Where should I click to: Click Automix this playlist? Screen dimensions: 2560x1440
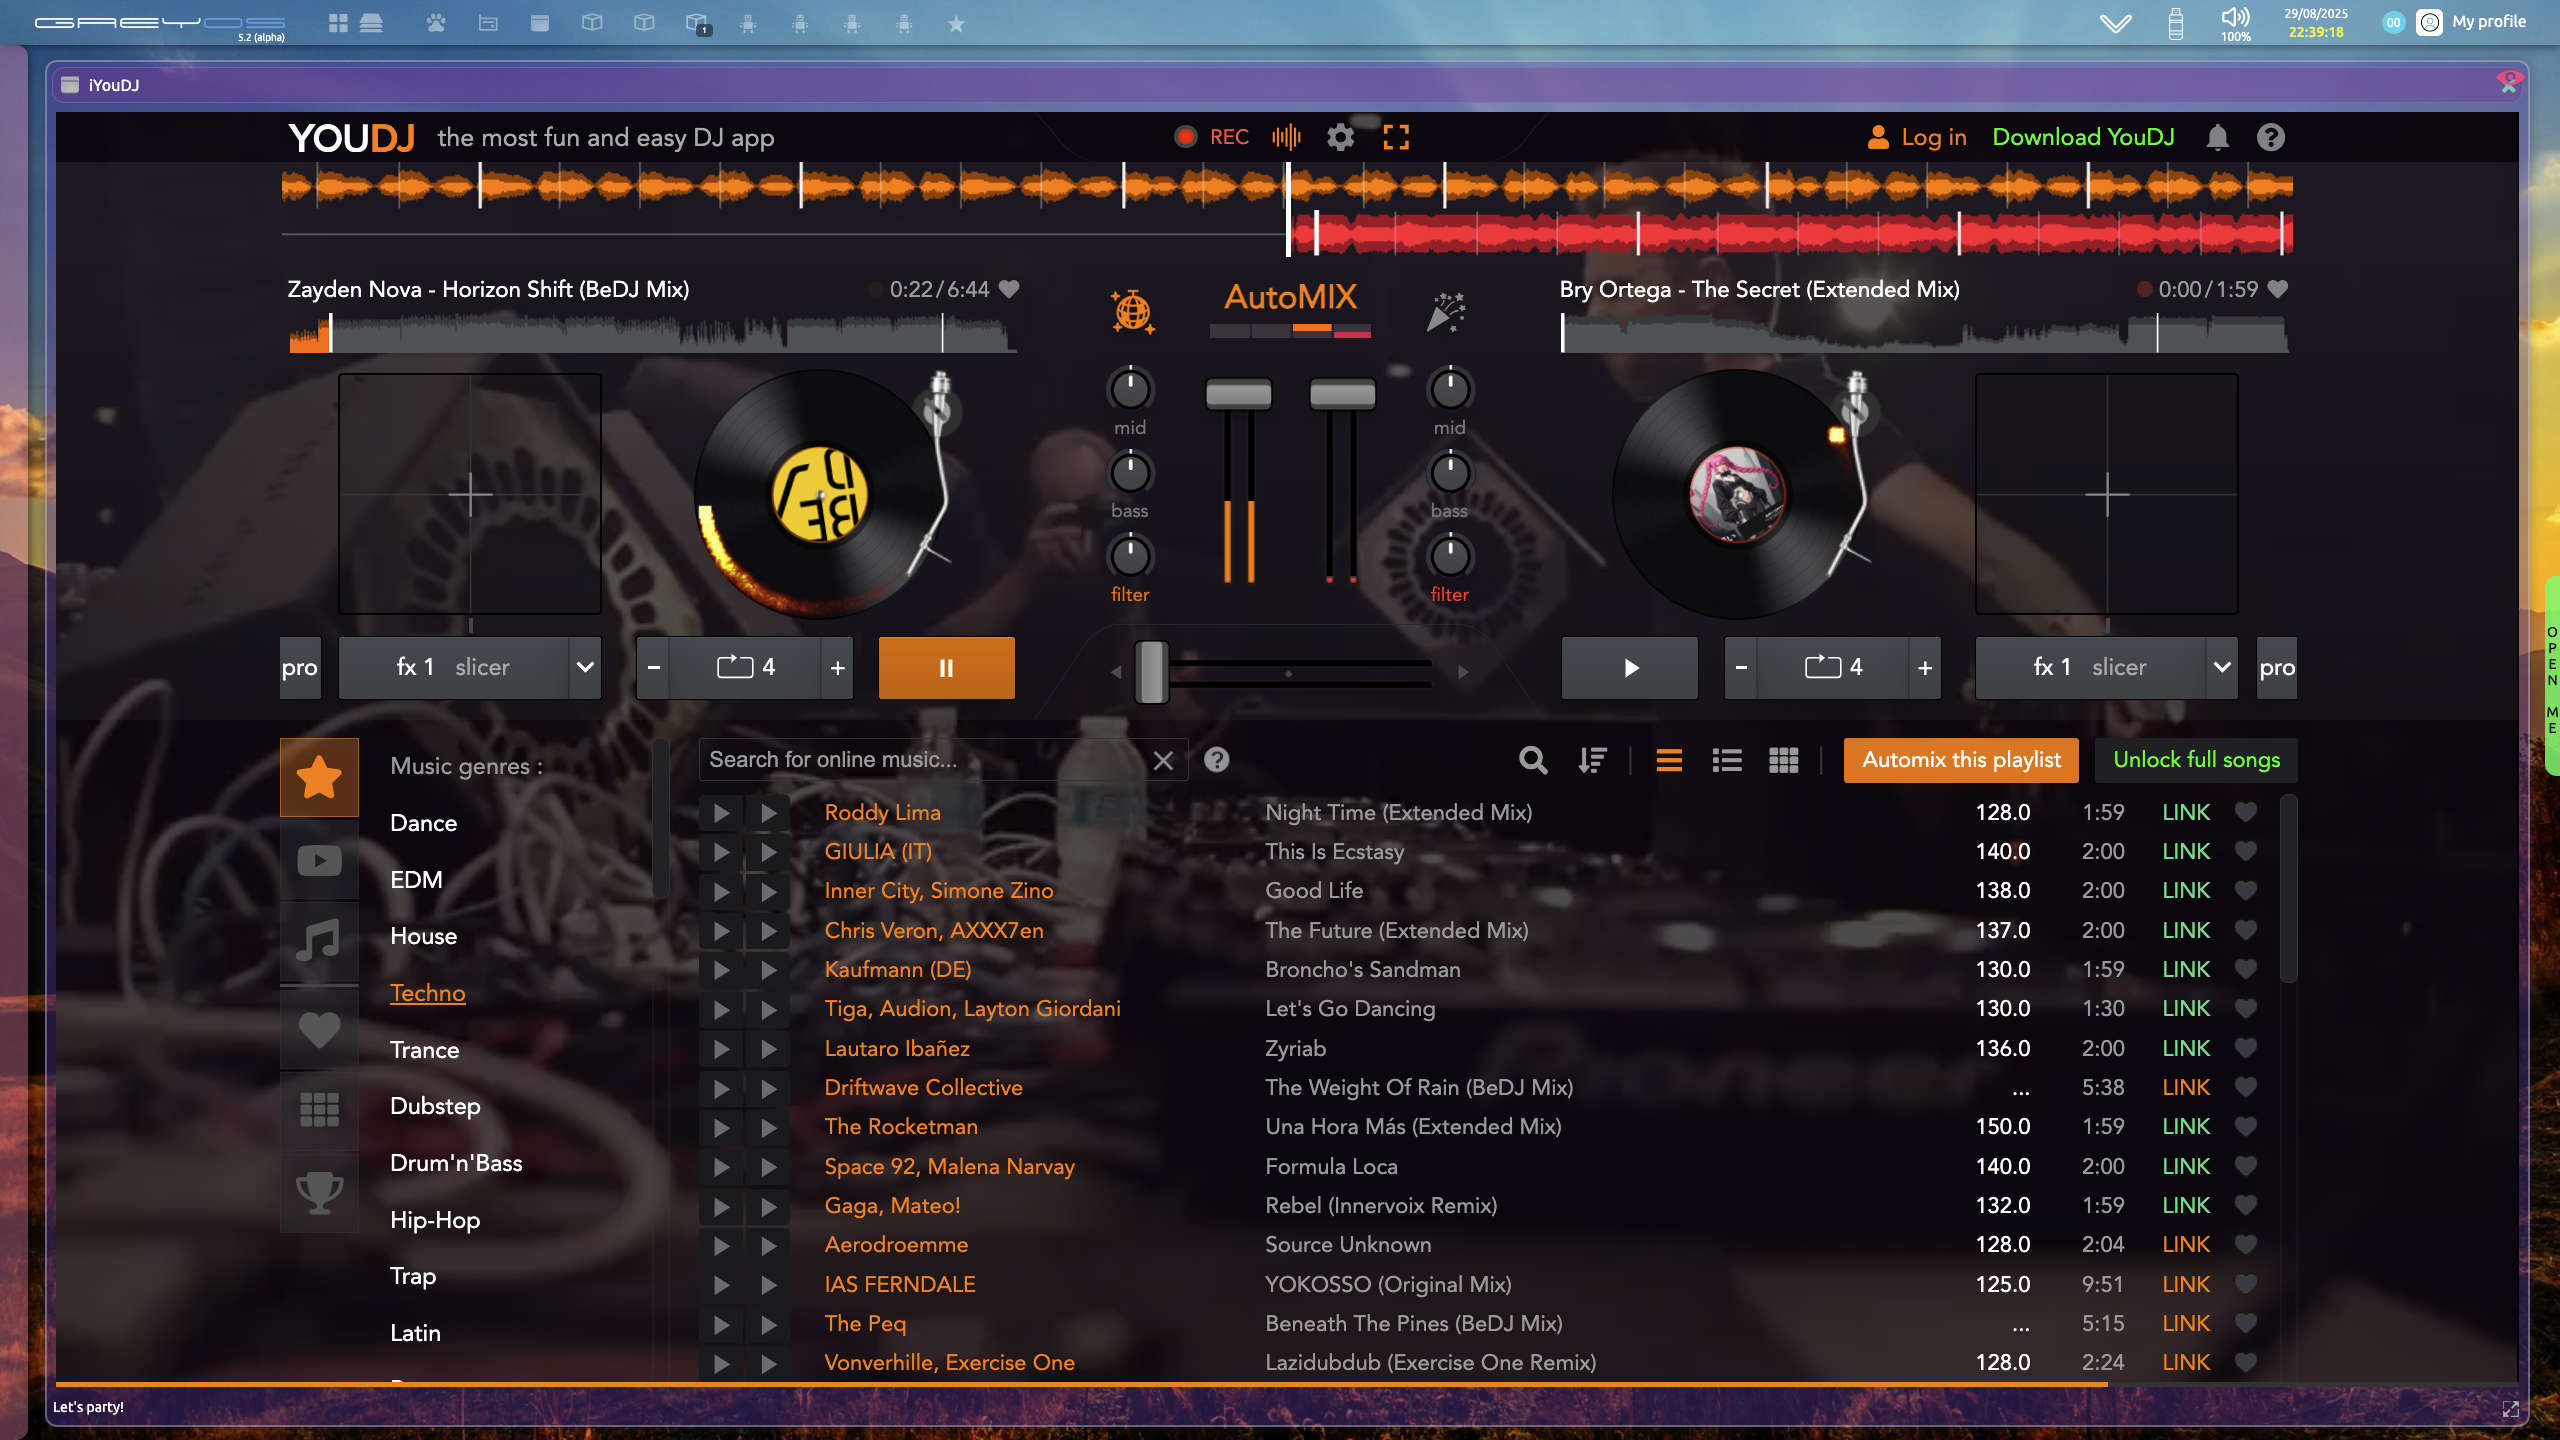1961,760
